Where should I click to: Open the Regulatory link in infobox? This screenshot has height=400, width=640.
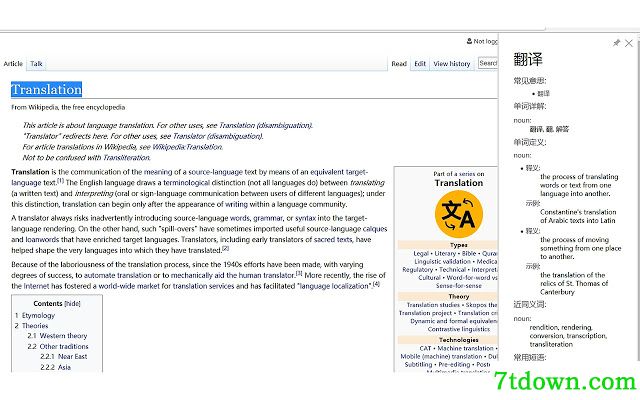click(417, 270)
